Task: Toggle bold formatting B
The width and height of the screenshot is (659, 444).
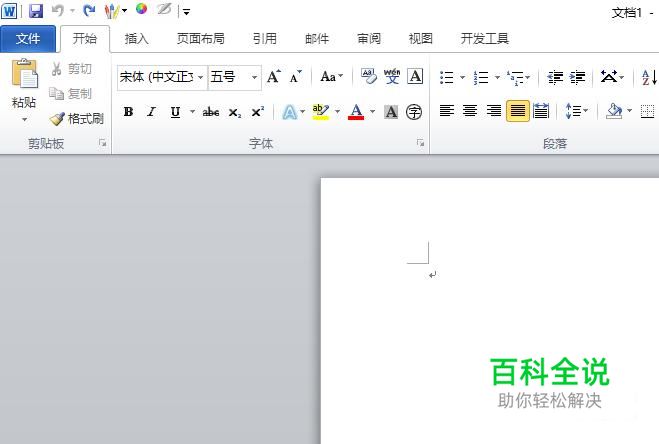Action: [128, 112]
